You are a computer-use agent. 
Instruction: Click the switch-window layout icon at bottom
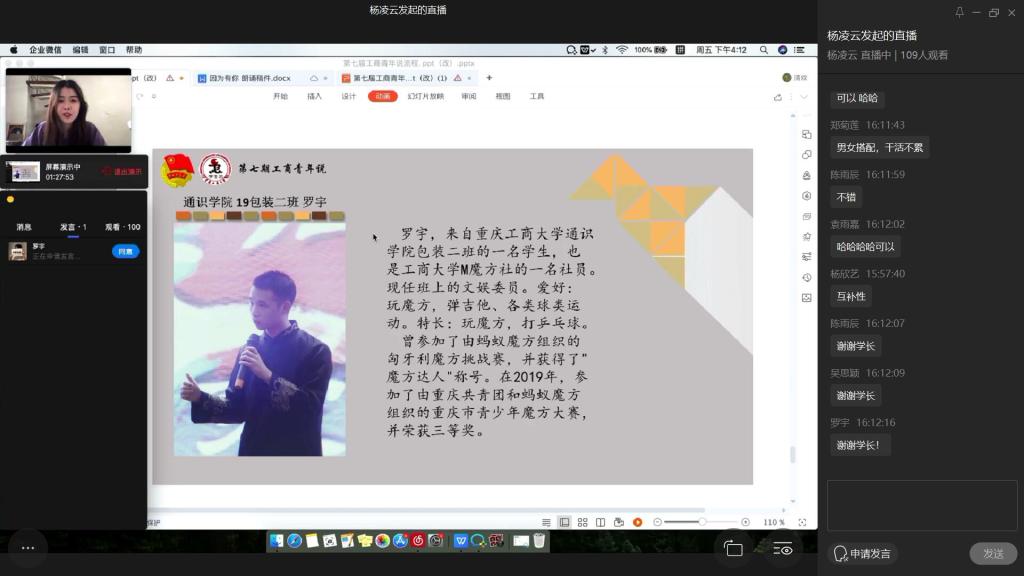point(733,549)
